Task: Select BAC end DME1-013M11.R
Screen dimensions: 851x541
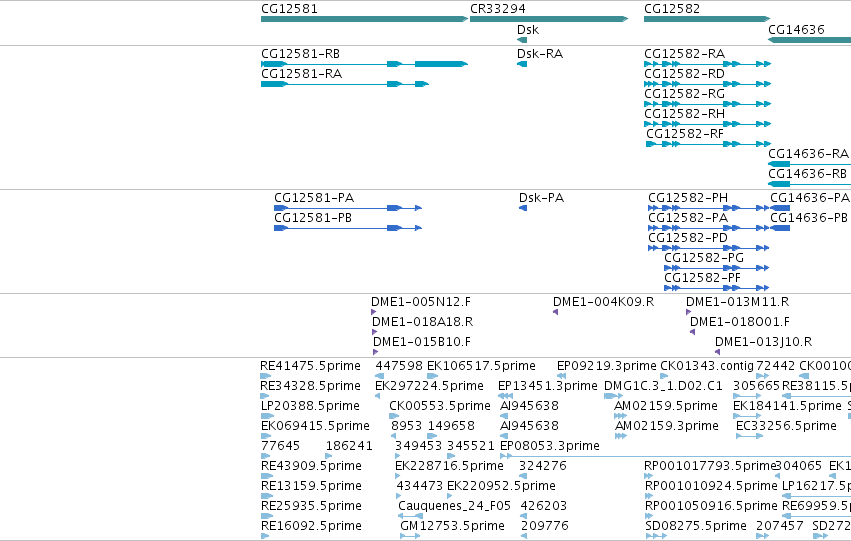Action: coord(688,312)
